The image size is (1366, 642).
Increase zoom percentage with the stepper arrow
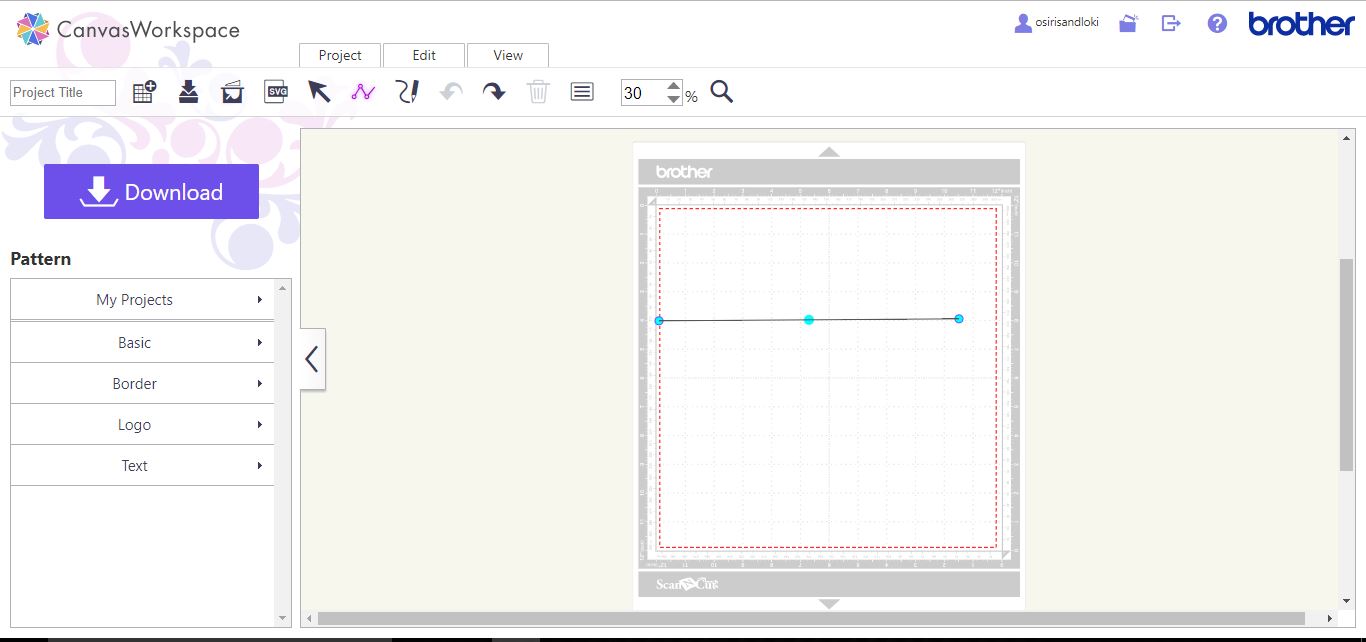tap(676, 86)
